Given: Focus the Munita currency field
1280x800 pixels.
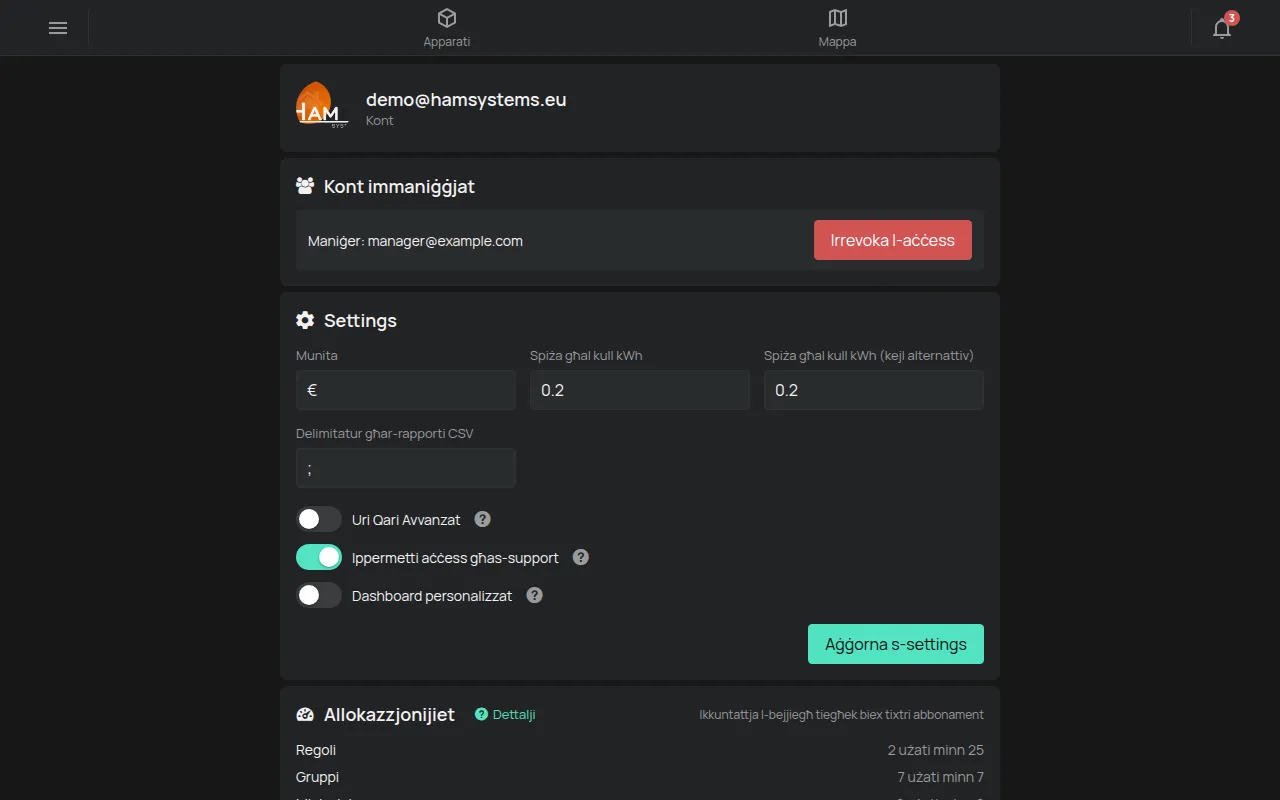Looking at the screenshot, I should pos(406,390).
